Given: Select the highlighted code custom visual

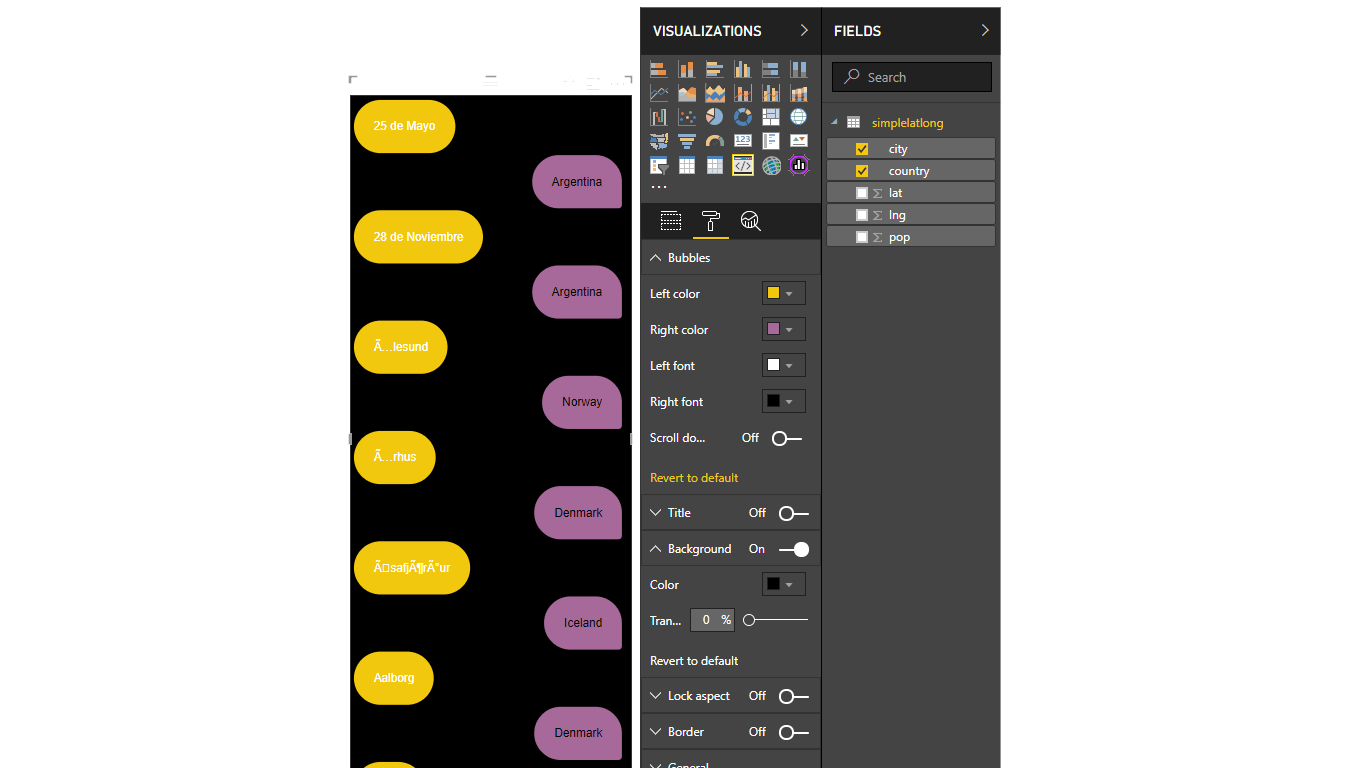Looking at the screenshot, I should [743, 165].
